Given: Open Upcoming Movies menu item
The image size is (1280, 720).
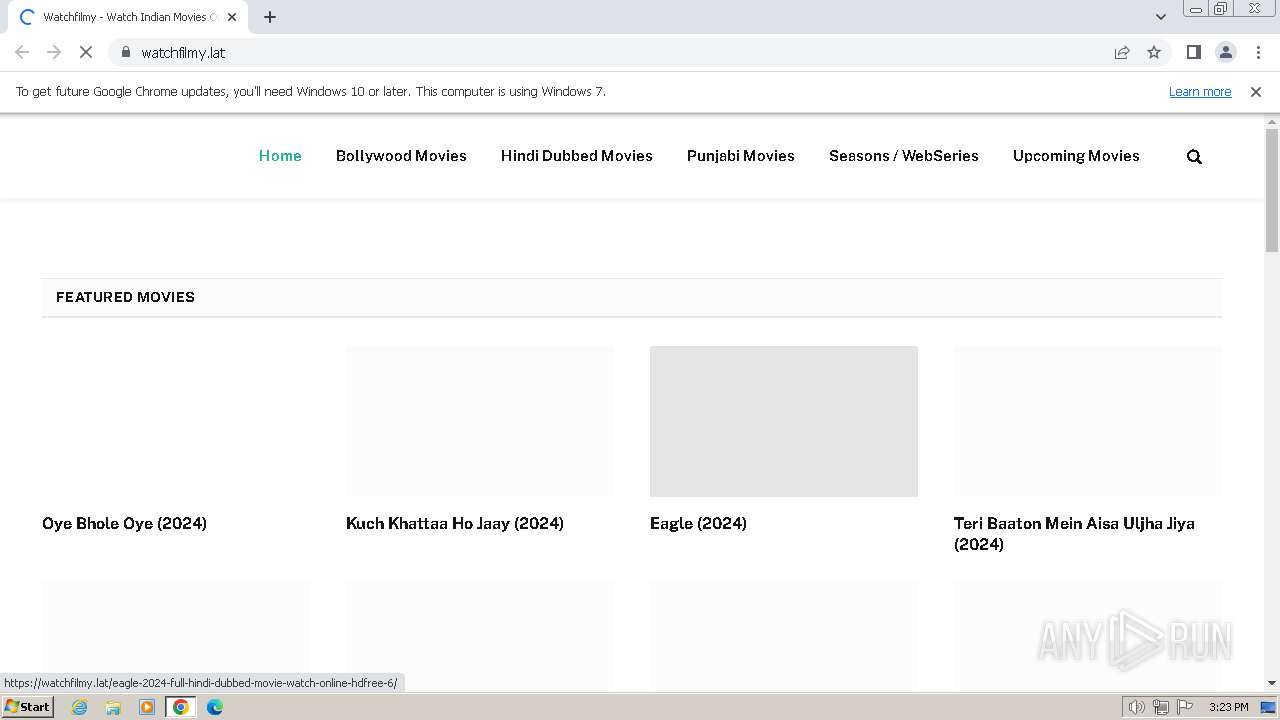Looking at the screenshot, I should tap(1076, 156).
